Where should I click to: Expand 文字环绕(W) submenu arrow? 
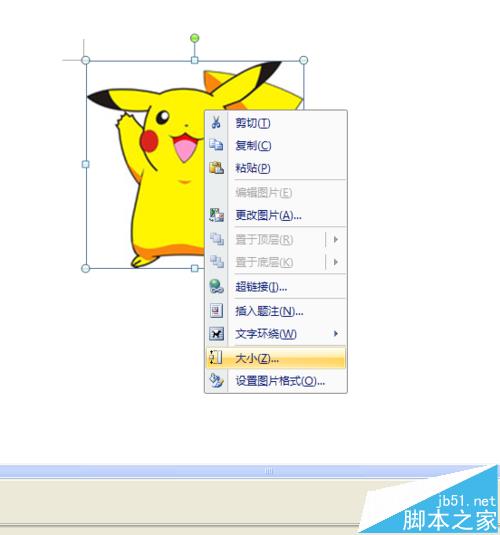coord(336,333)
